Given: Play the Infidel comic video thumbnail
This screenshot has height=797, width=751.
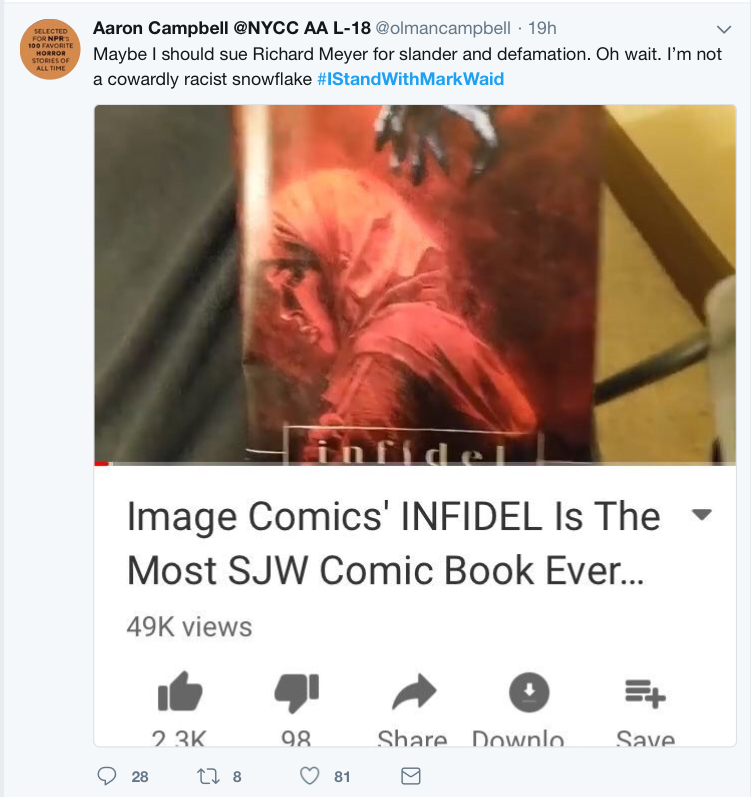Looking at the screenshot, I should click(415, 284).
